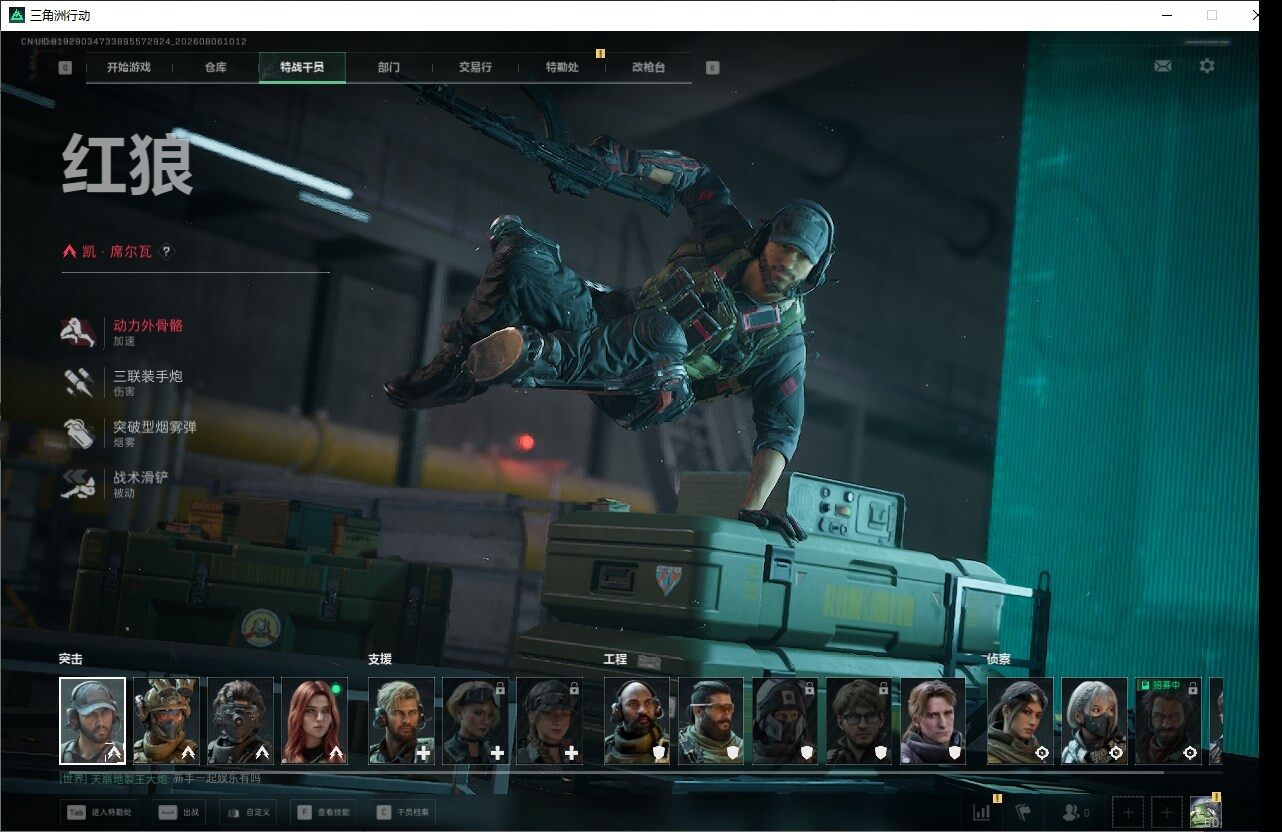Click the E key hint after 改枪台

click(x=712, y=68)
